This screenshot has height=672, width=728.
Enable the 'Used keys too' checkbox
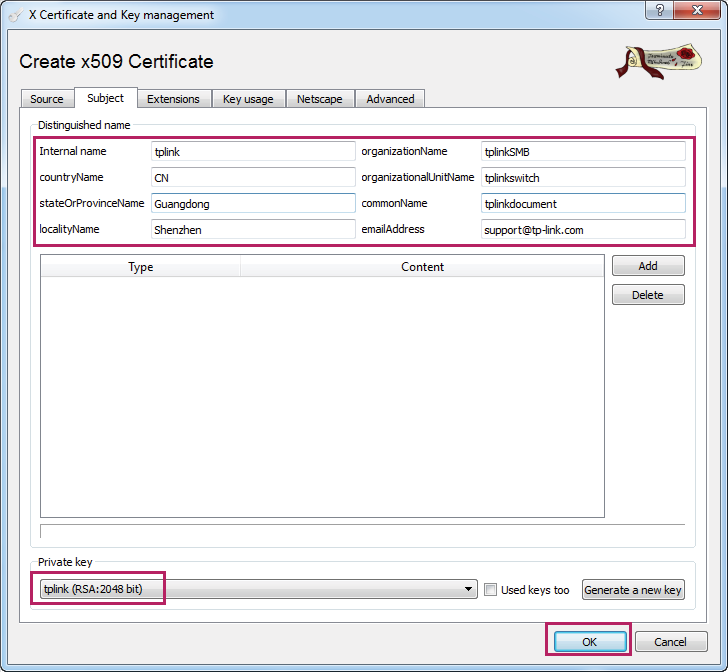[x=490, y=589]
